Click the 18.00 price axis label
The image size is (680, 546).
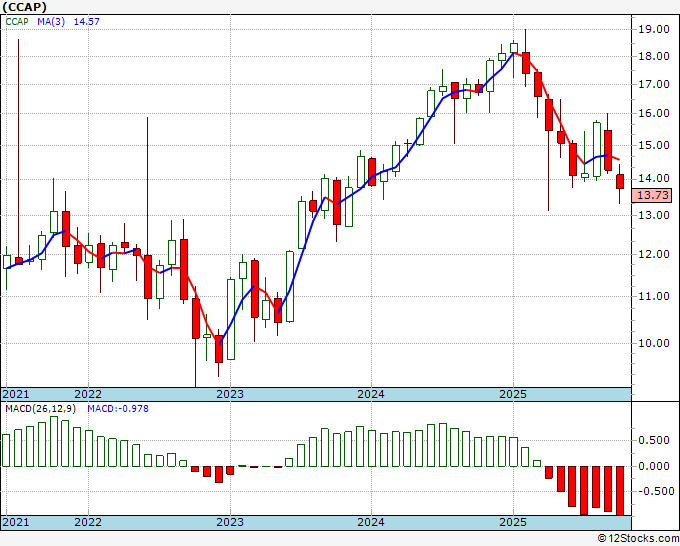click(654, 56)
